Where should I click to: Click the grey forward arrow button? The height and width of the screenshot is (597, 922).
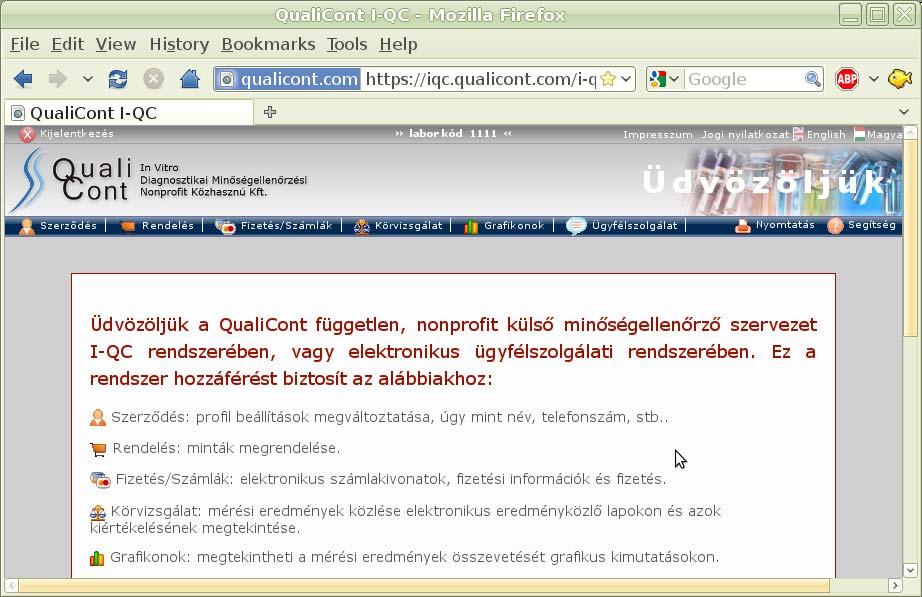click(58, 79)
